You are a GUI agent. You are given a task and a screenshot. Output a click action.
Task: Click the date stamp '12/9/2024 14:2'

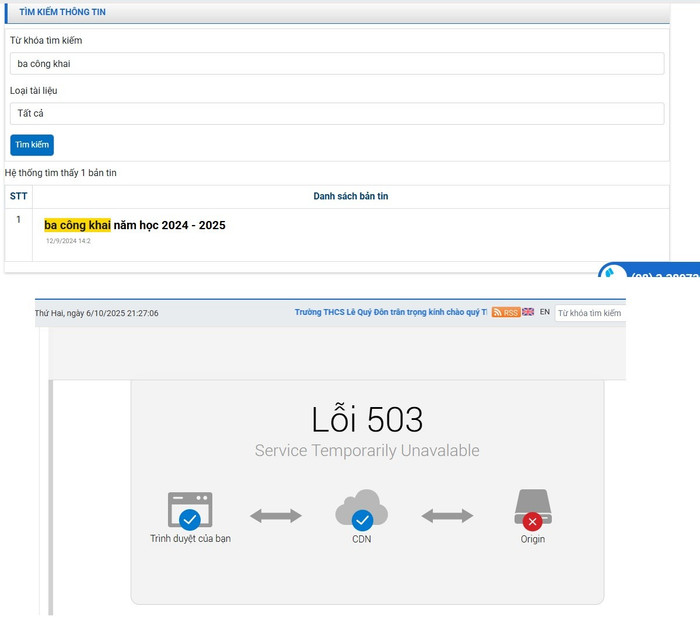[69, 241]
